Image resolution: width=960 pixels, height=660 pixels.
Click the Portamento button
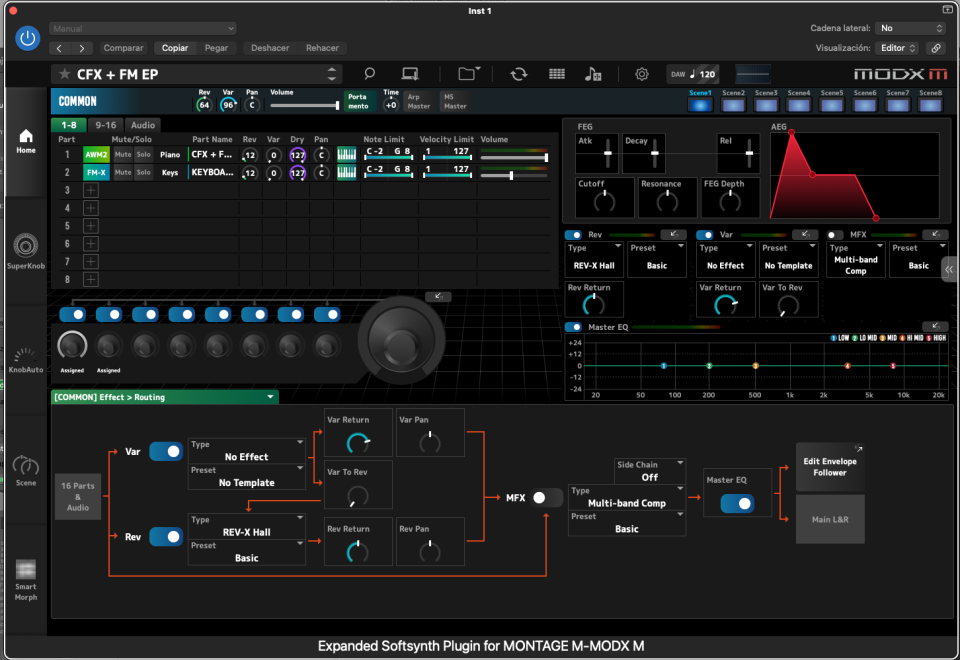358,101
